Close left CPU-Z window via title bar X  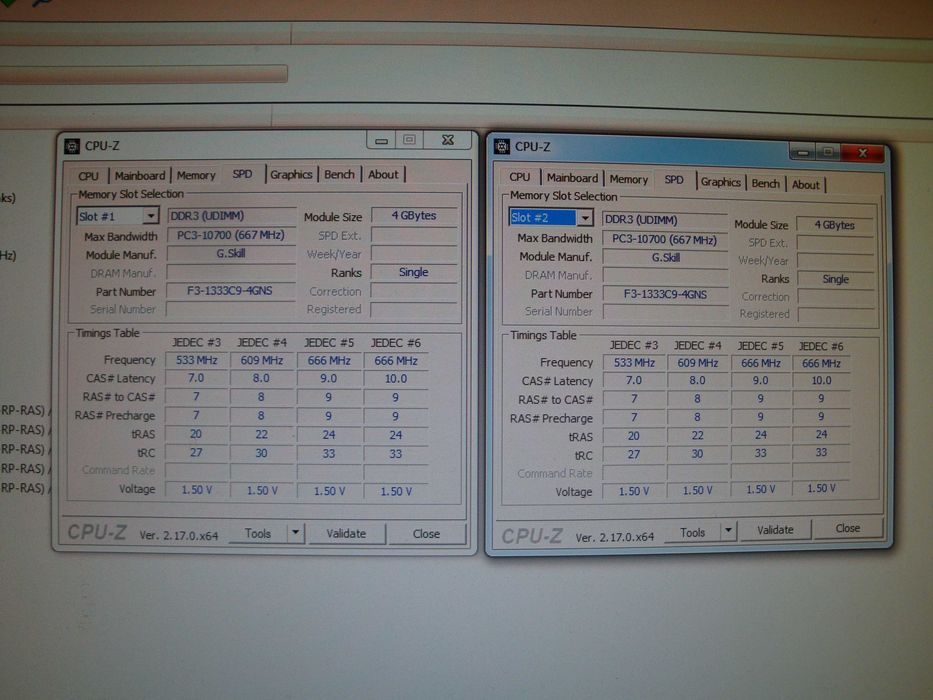(448, 140)
